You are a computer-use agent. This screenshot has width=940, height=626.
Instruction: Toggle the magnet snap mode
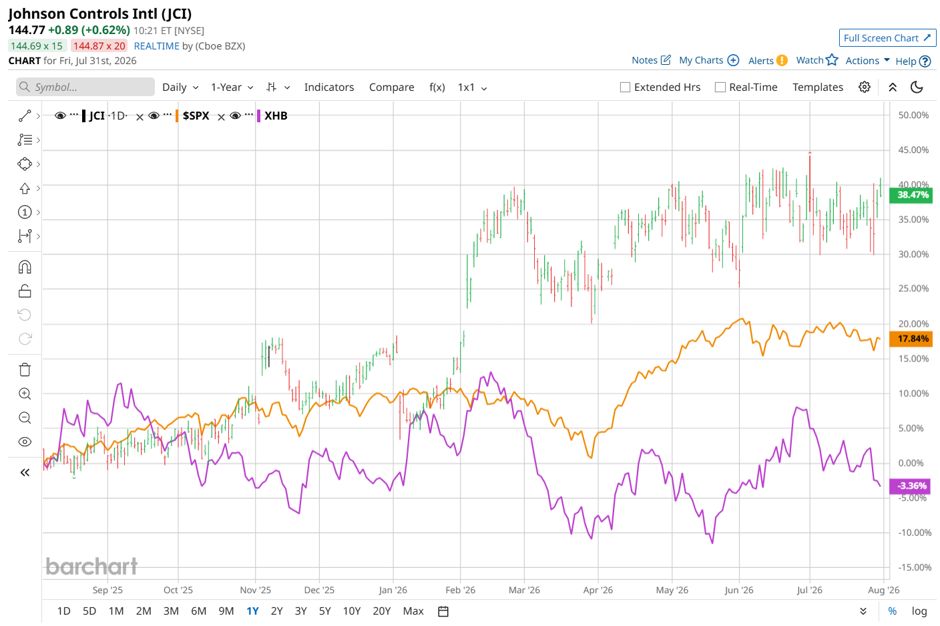[25, 267]
